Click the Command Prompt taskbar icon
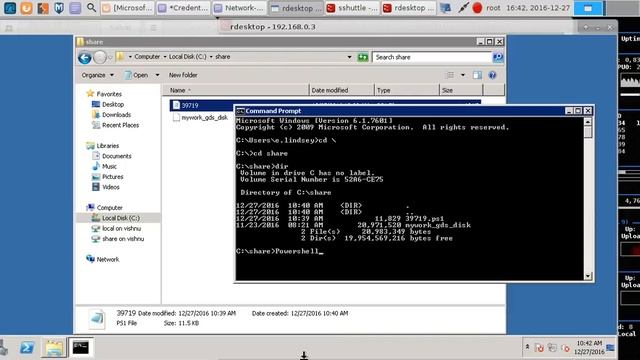Screen dimensions: 640x360 [x=80, y=348]
